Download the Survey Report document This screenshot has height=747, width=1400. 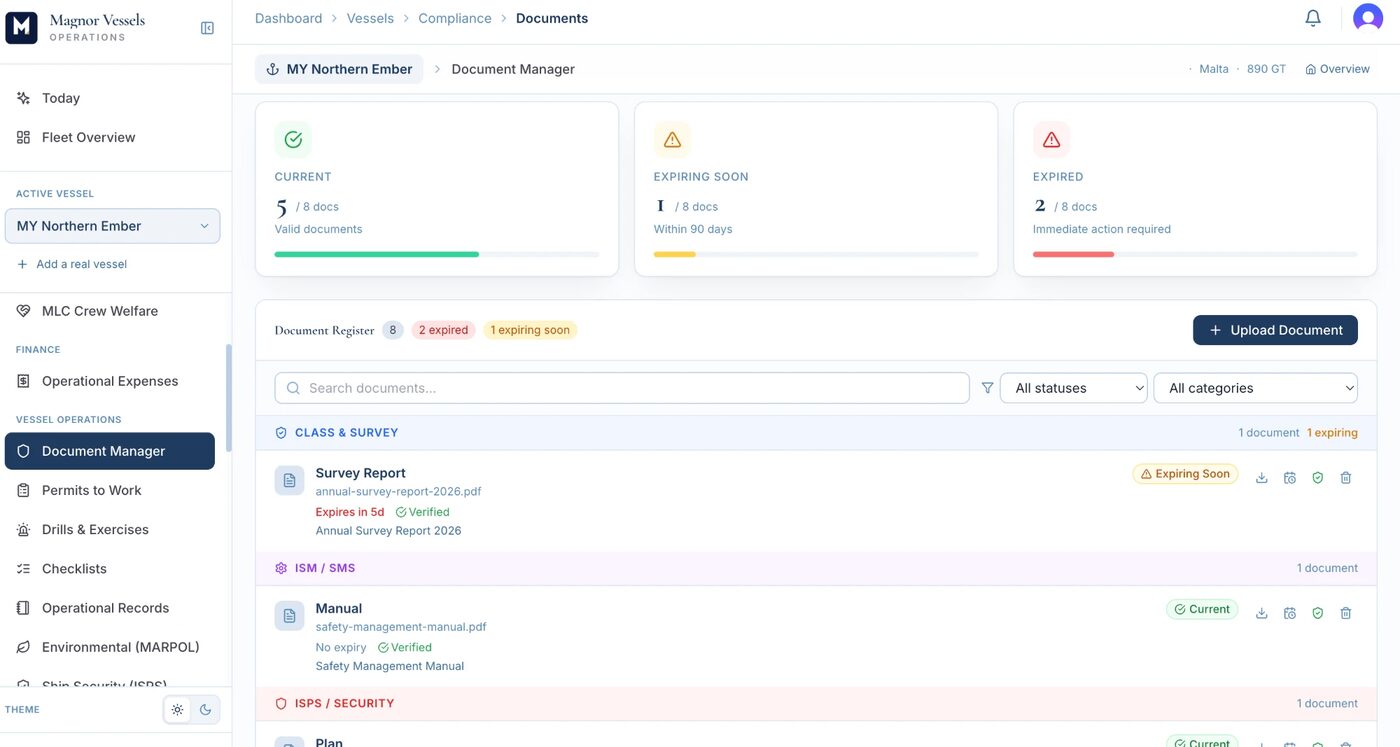click(1262, 478)
